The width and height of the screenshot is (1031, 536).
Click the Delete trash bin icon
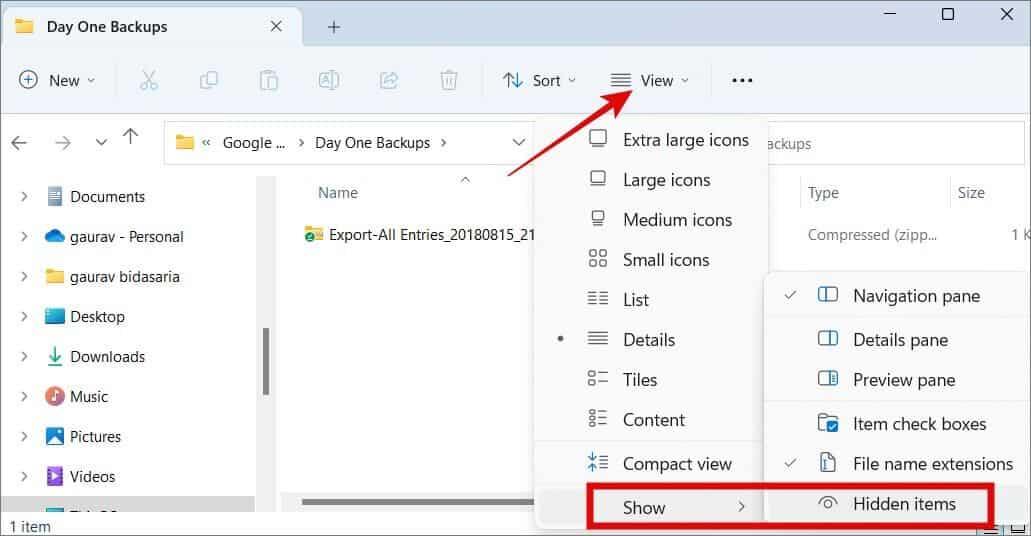[448, 80]
